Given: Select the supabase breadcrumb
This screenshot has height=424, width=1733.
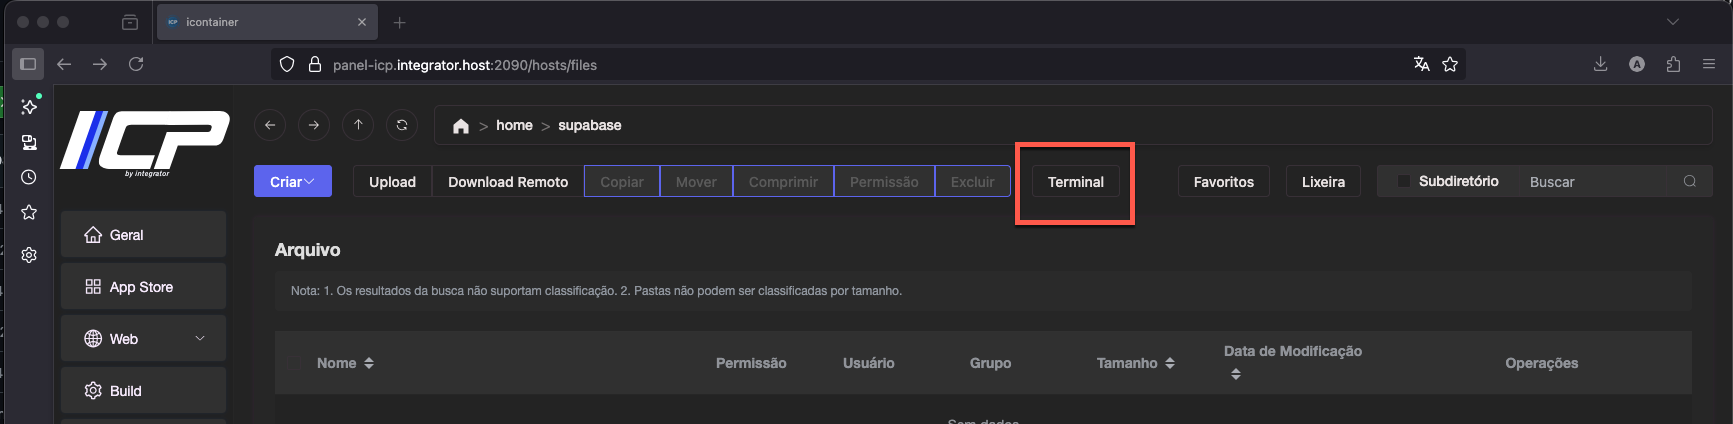Looking at the screenshot, I should tap(589, 125).
